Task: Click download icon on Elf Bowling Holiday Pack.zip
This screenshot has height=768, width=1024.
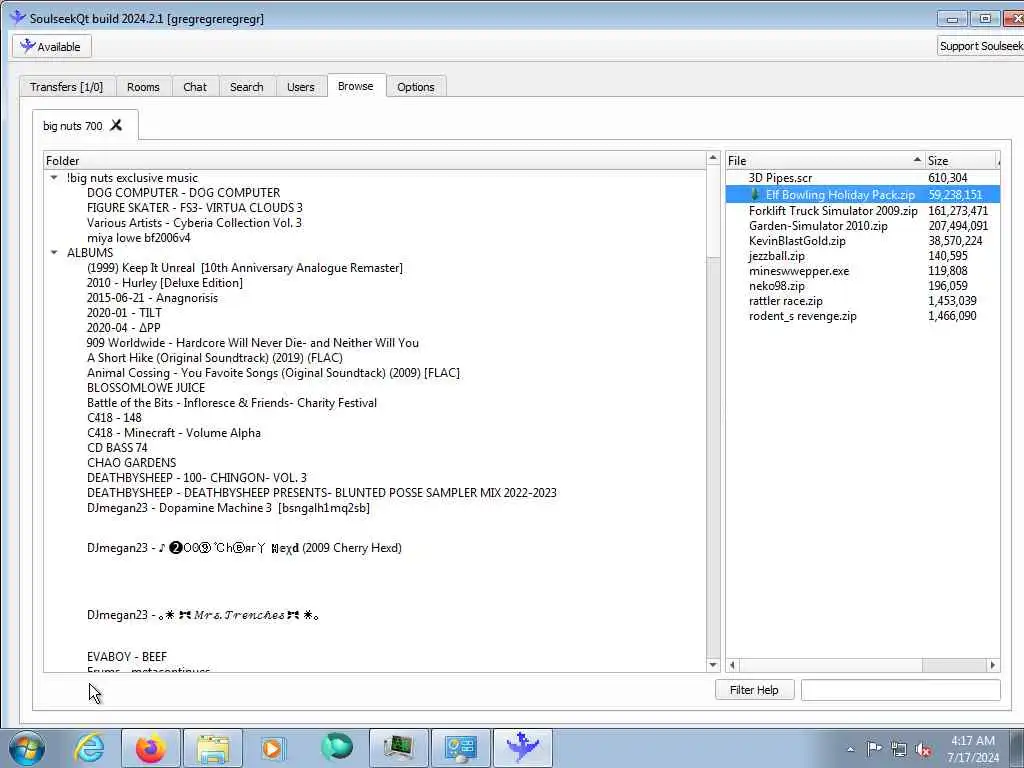Action: (x=755, y=194)
